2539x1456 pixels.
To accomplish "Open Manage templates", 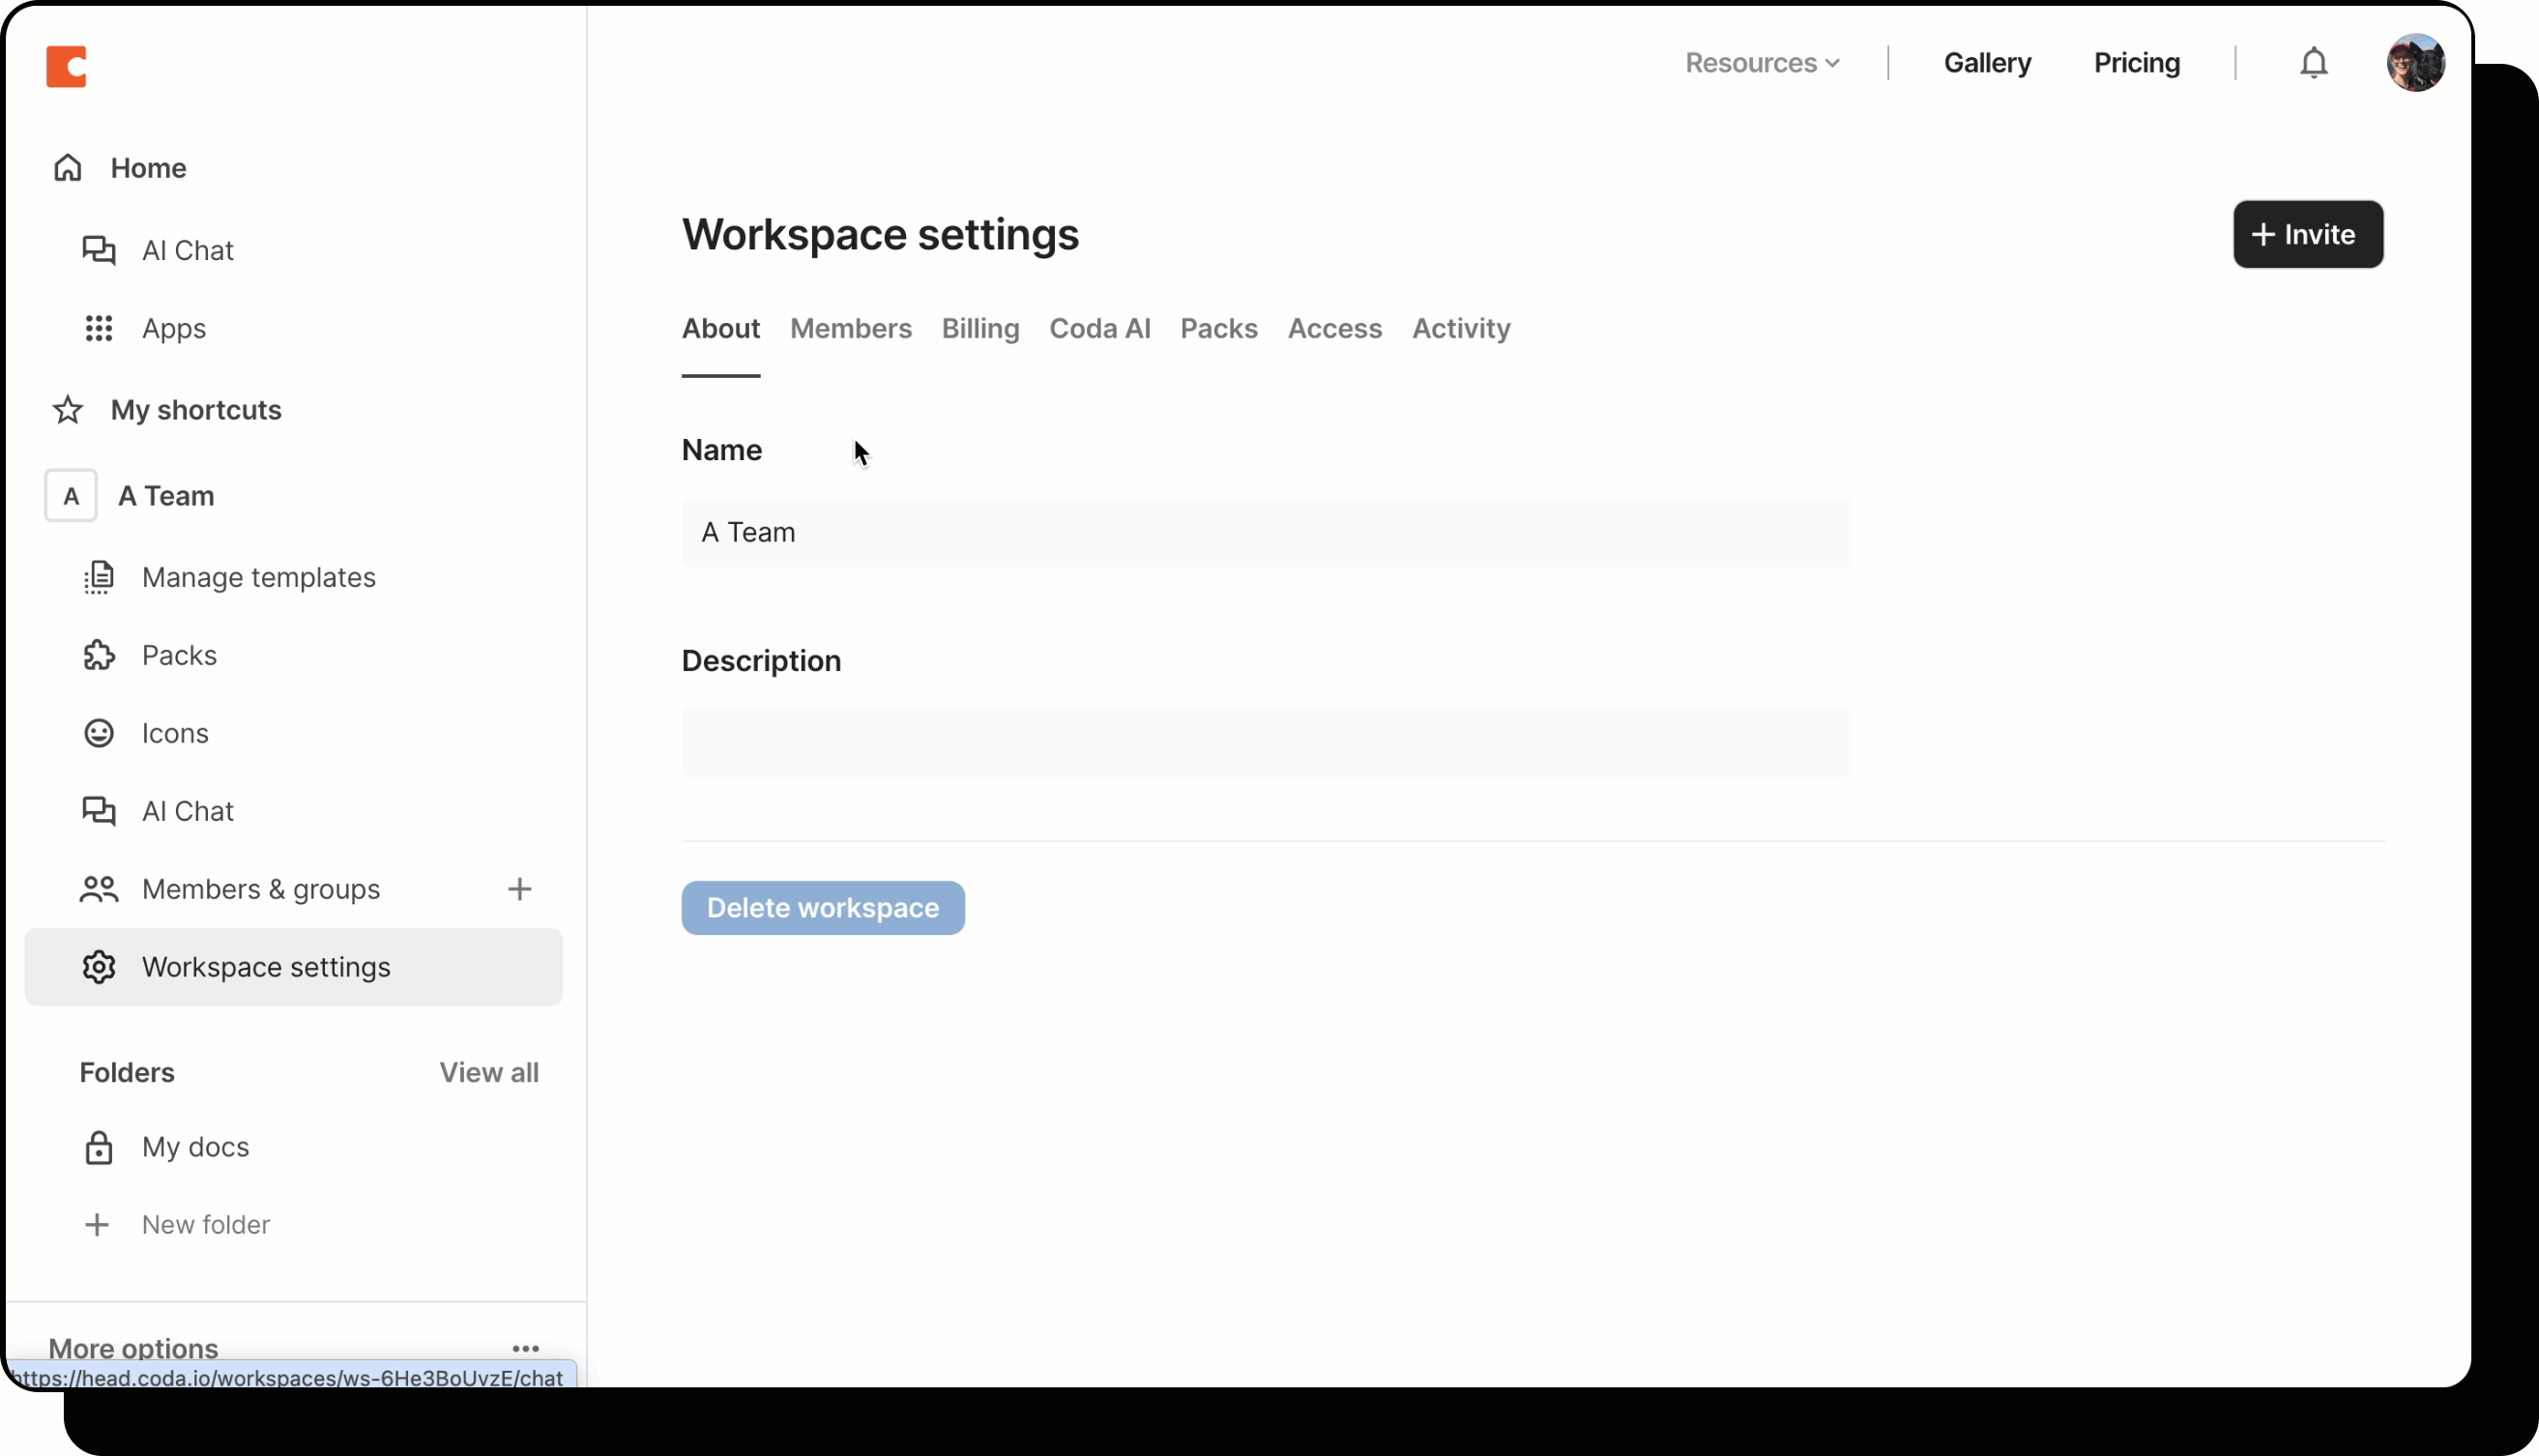I will tap(258, 577).
